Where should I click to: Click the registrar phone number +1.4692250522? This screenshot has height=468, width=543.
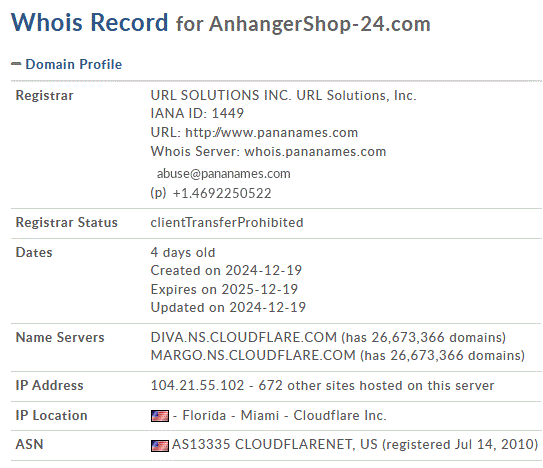click(222, 193)
